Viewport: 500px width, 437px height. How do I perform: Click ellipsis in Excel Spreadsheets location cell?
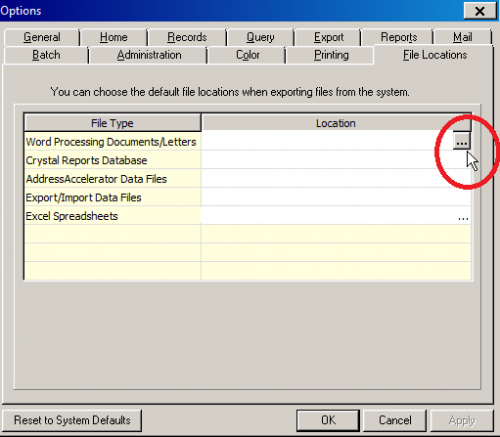point(463,217)
